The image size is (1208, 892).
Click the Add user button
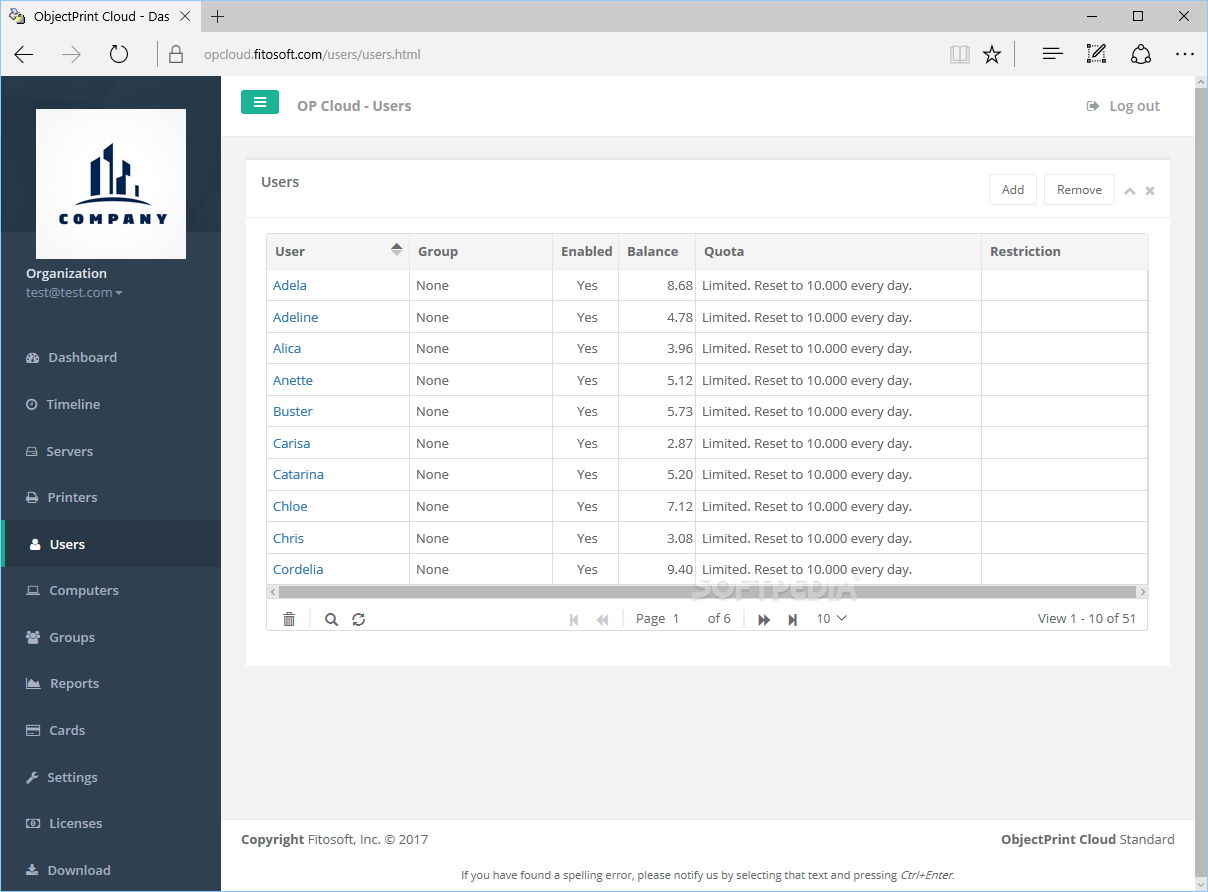[1013, 190]
